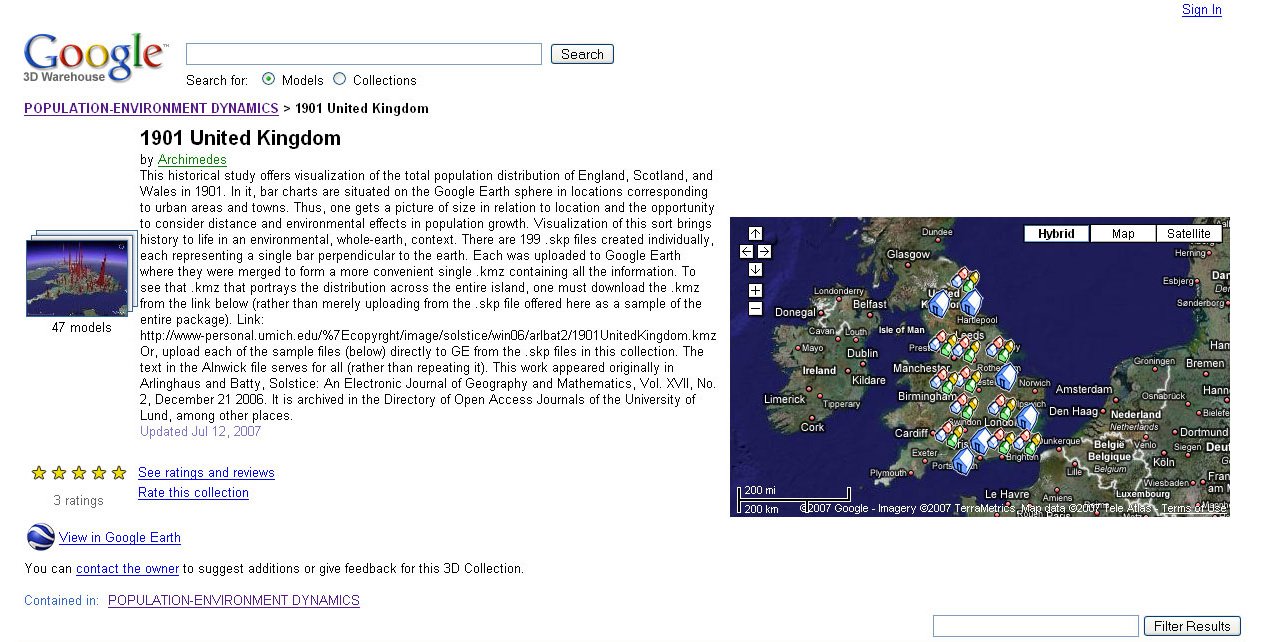Focus the main search text field
The width and height of the screenshot is (1262, 642).
coord(363,54)
